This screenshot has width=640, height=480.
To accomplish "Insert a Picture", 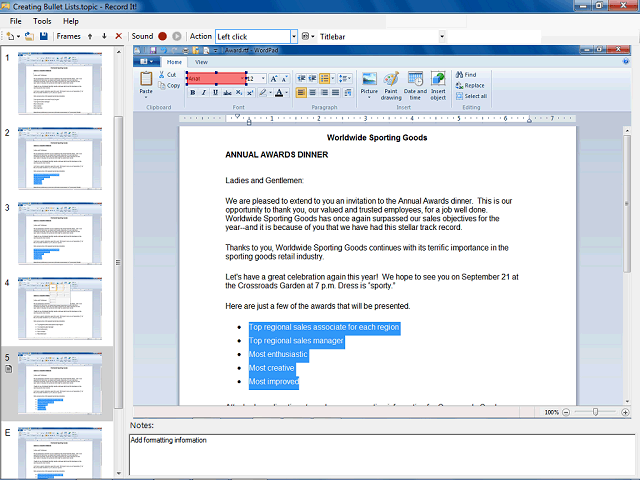I will pyautogui.click(x=369, y=85).
